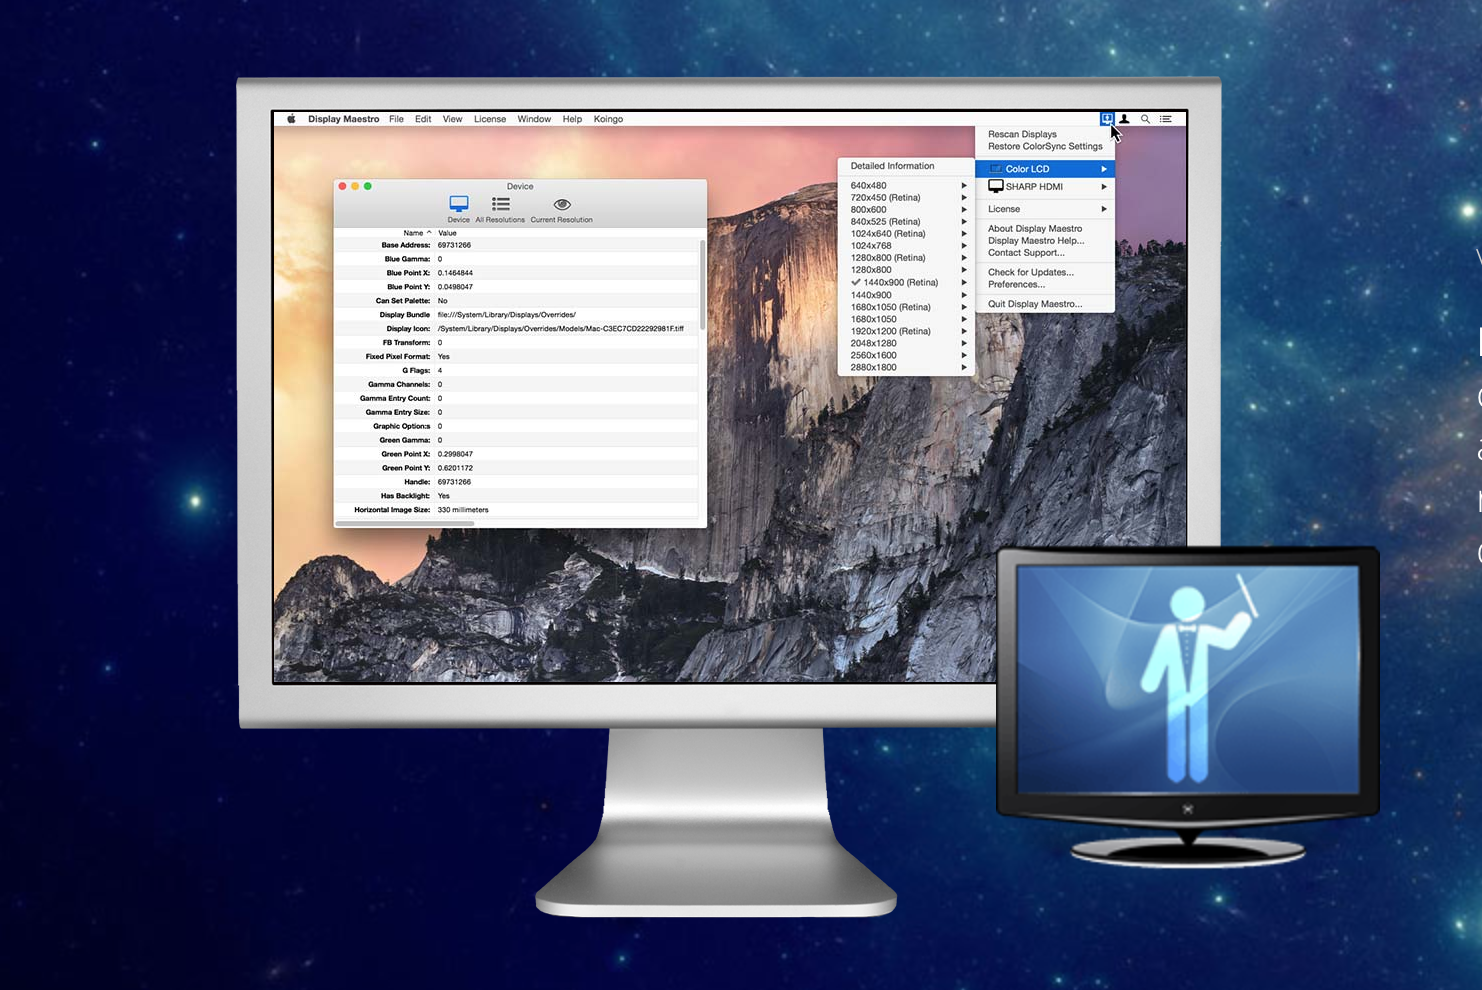
Task: Open the Device toolbar tab
Action: pos(458,208)
